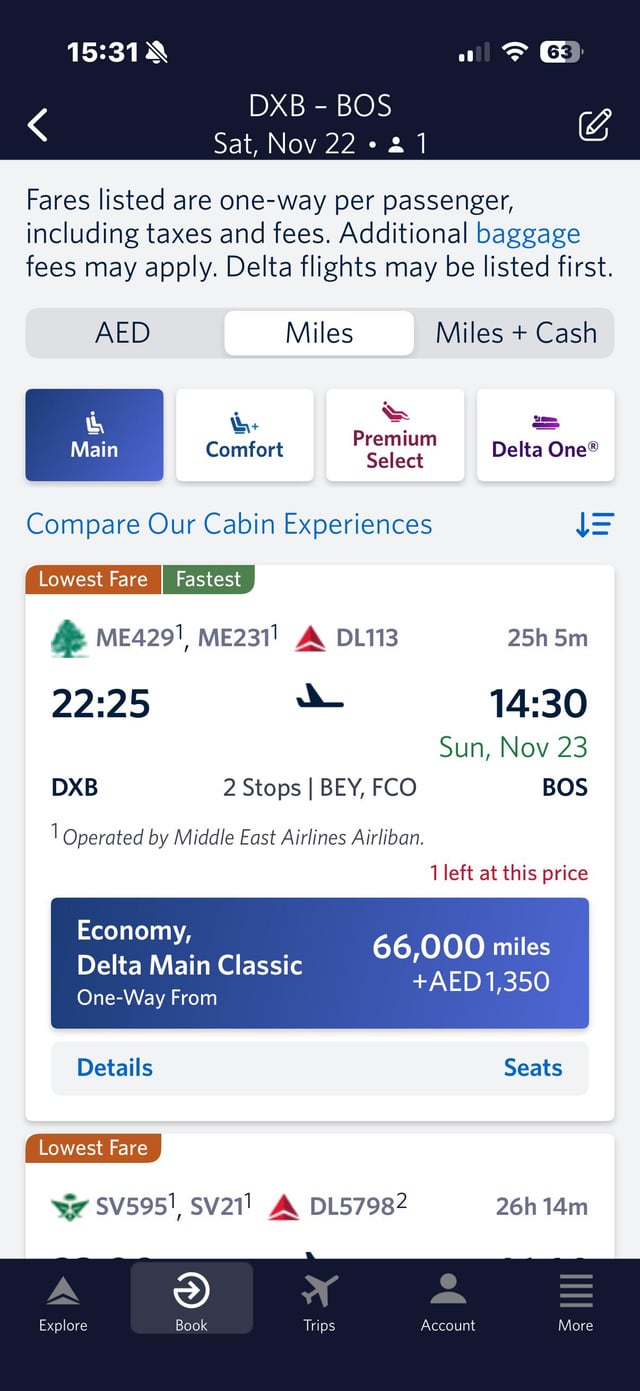Select the Miles fare option
Screen dimensions: 640x1391
click(319, 333)
